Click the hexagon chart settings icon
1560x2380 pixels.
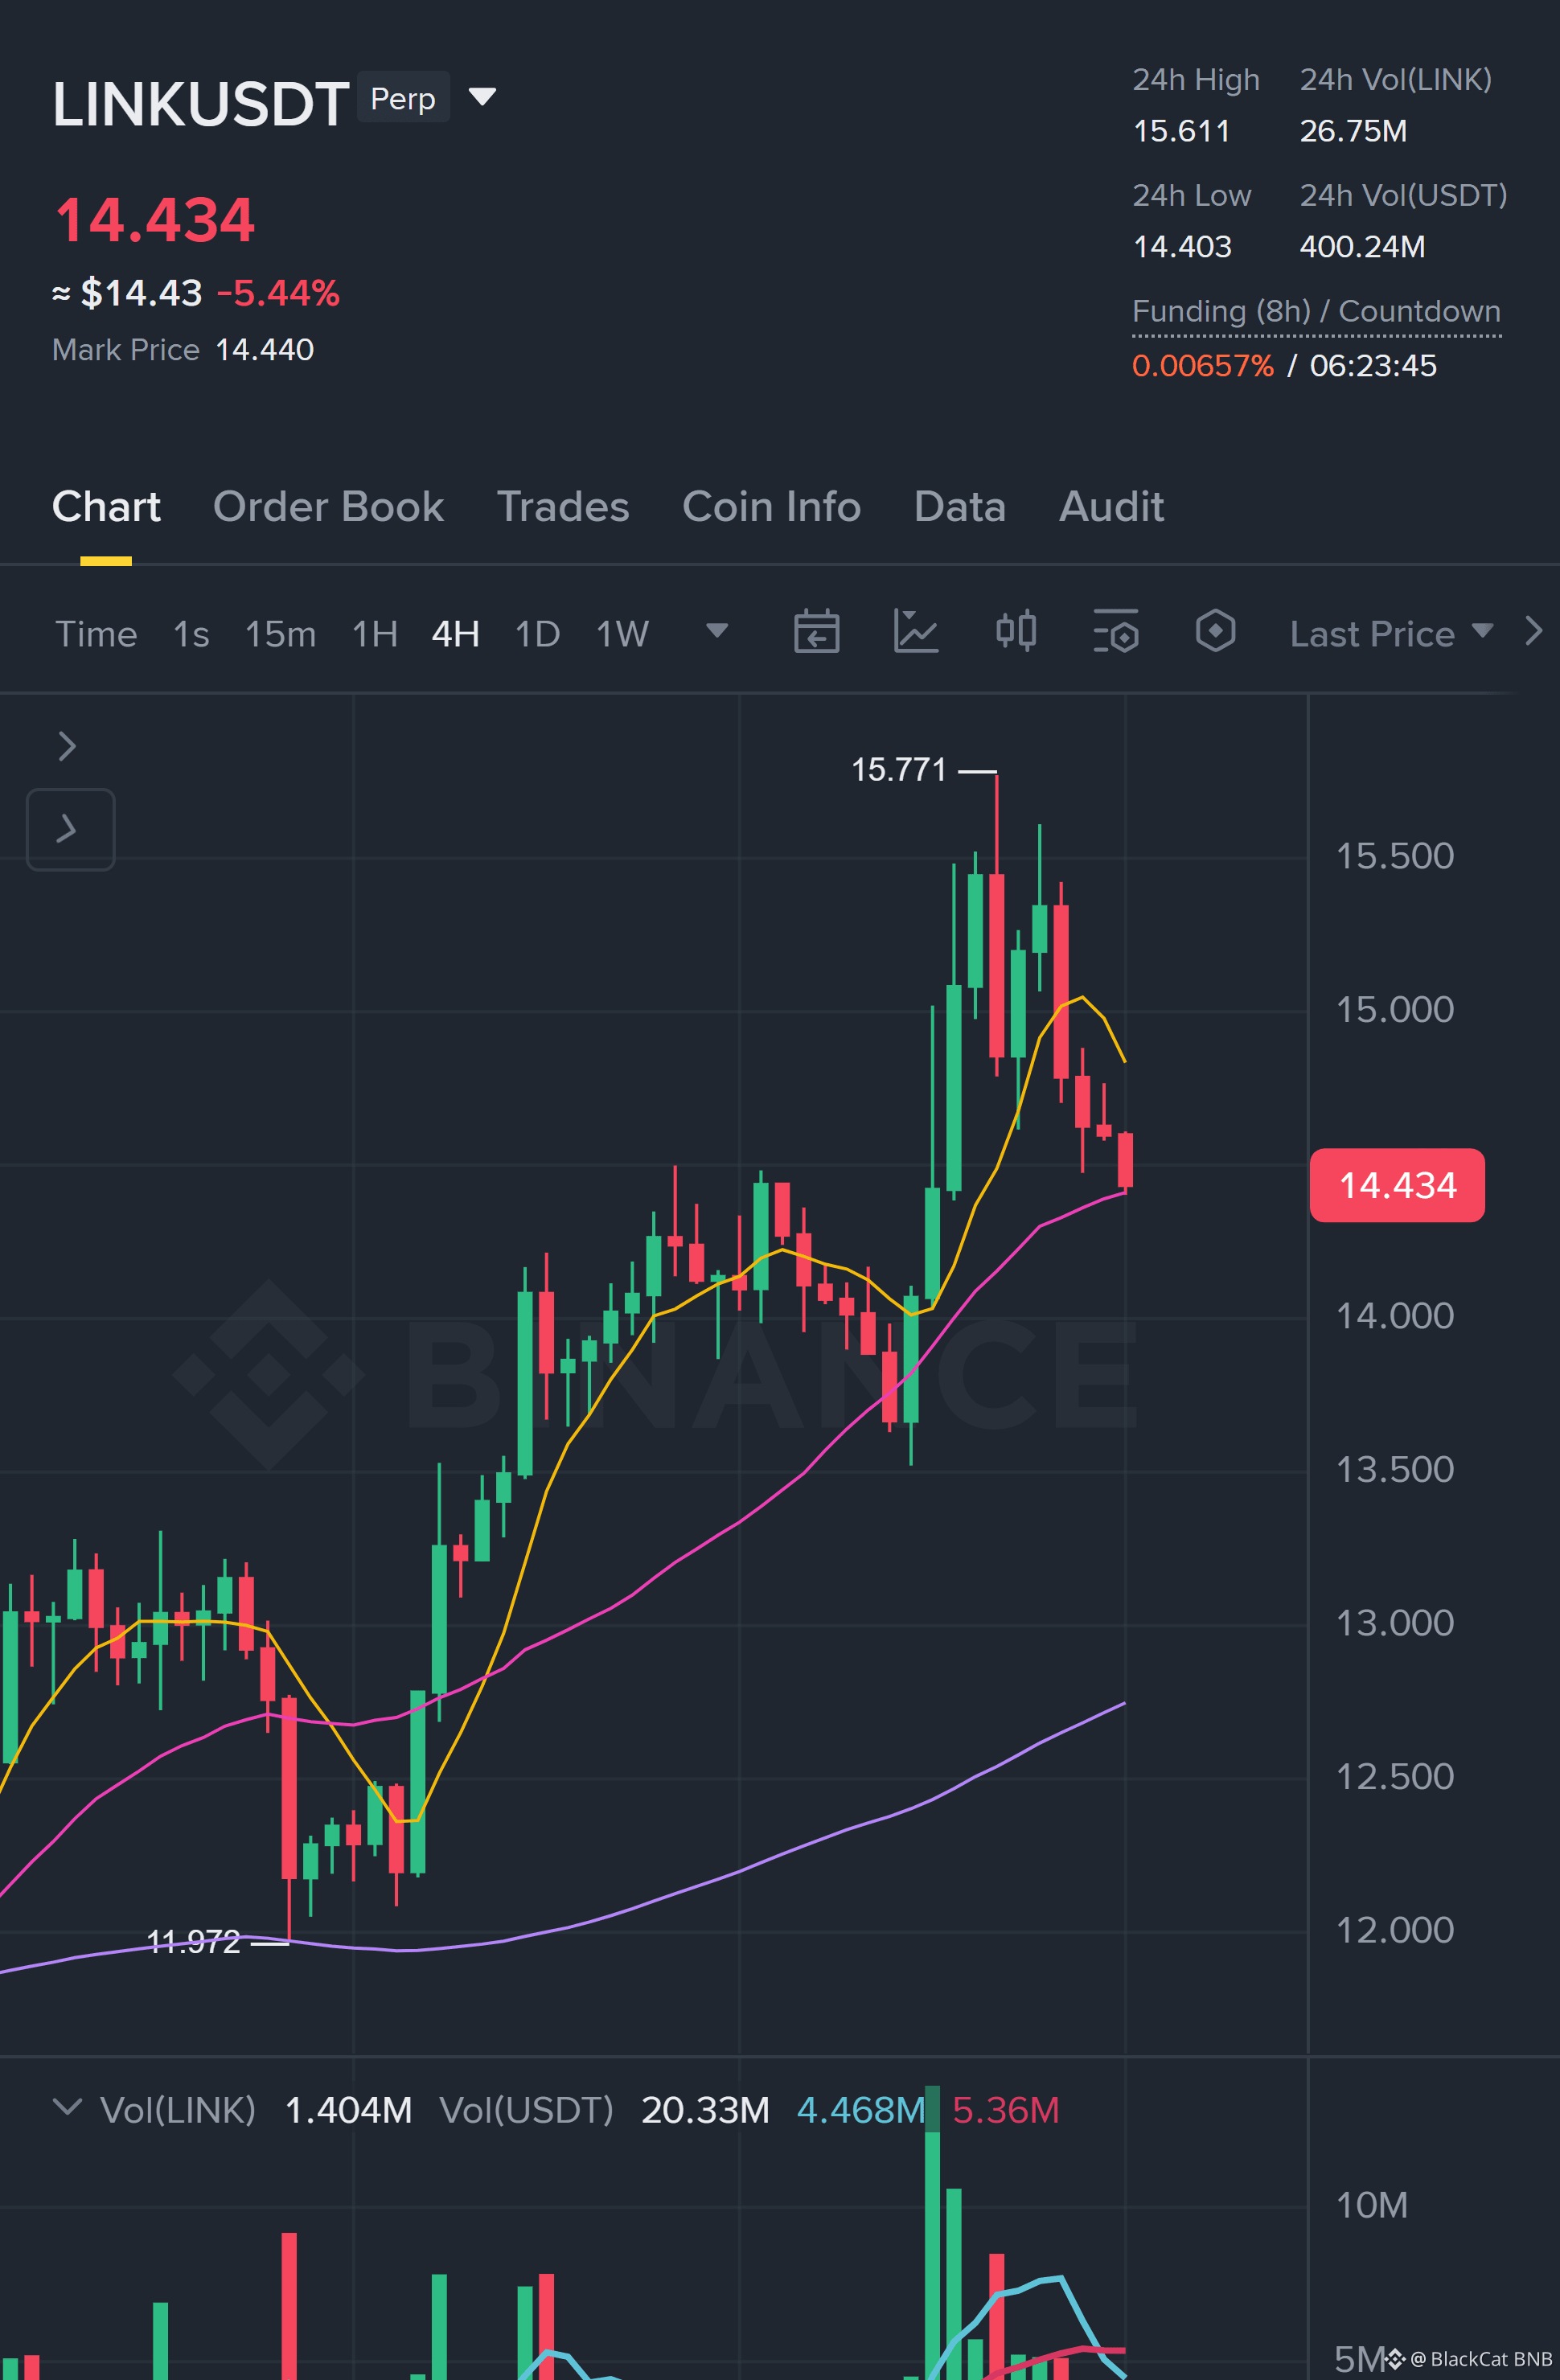point(1215,631)
